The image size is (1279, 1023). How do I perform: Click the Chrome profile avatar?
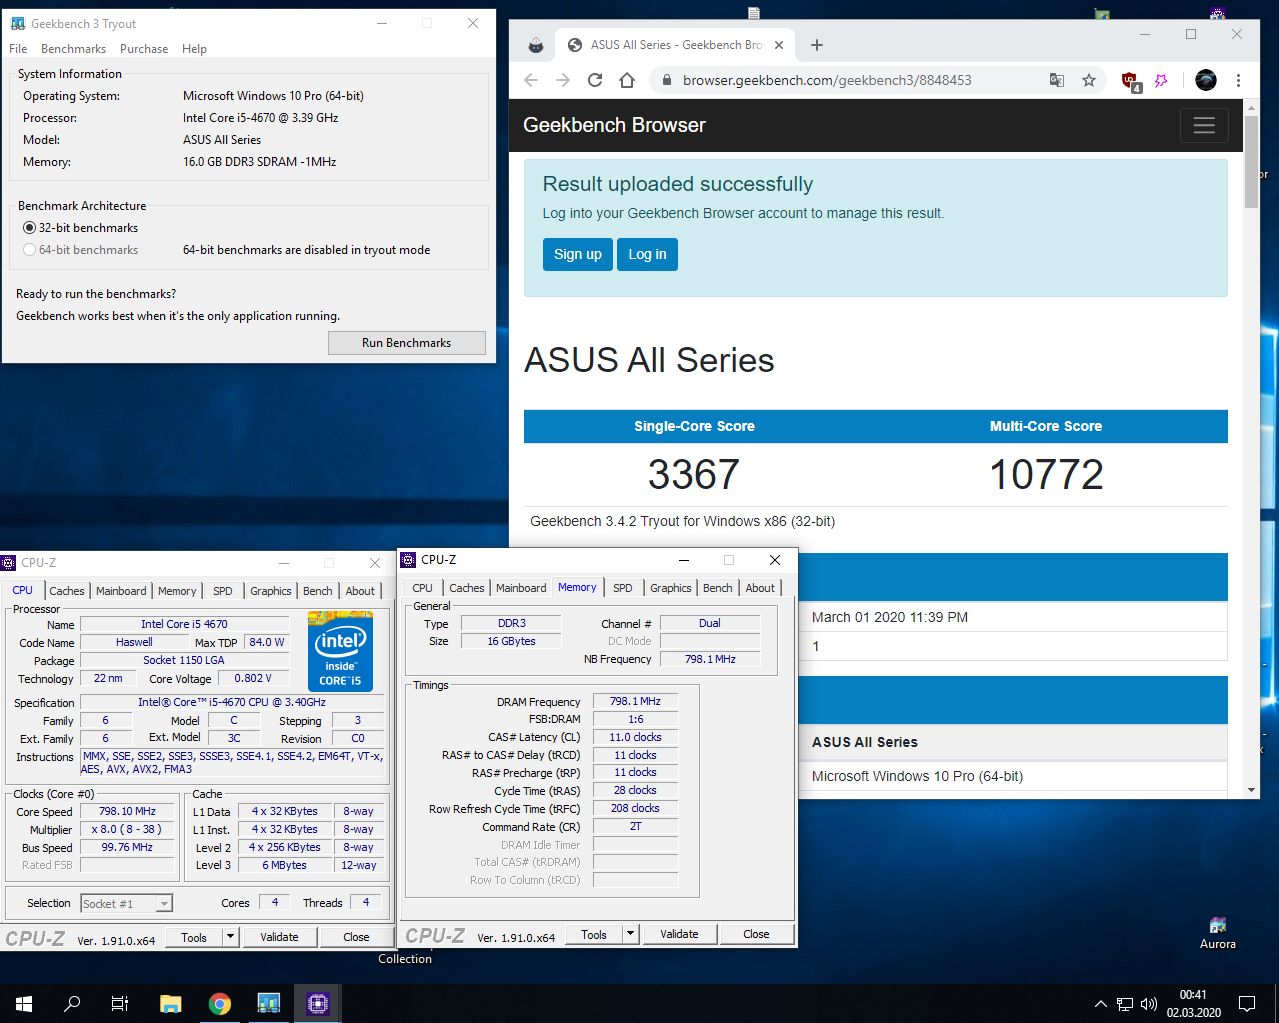pyautogui.click(x=1206, y=80)
